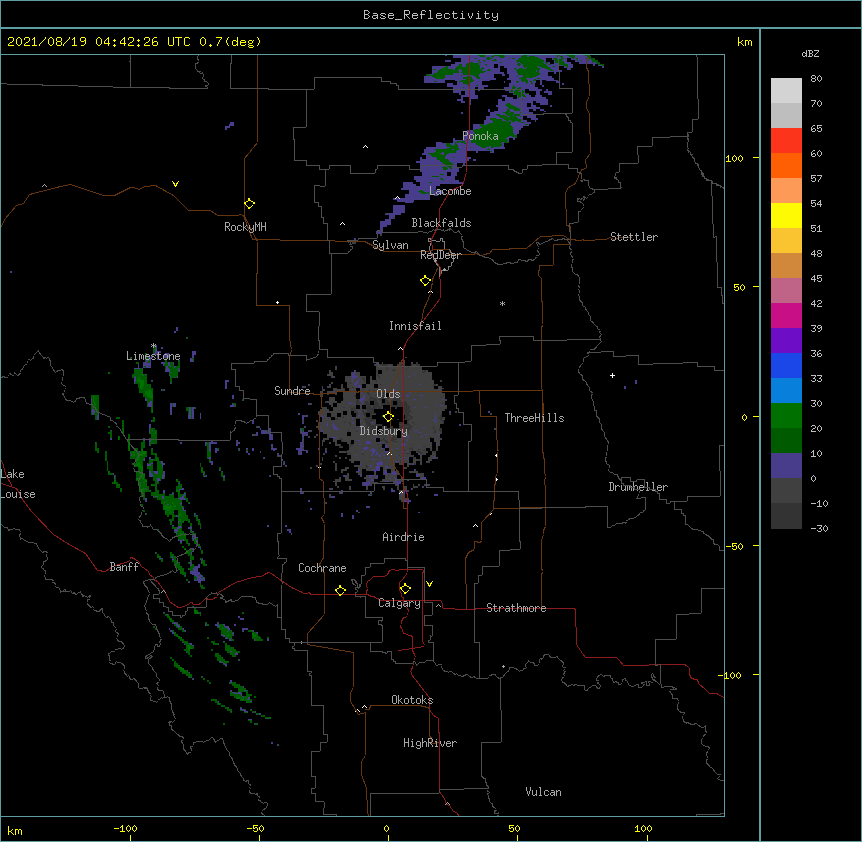
Task: Select the yellow diamond marker below Cochrane
Action: (x=340, y=590)
